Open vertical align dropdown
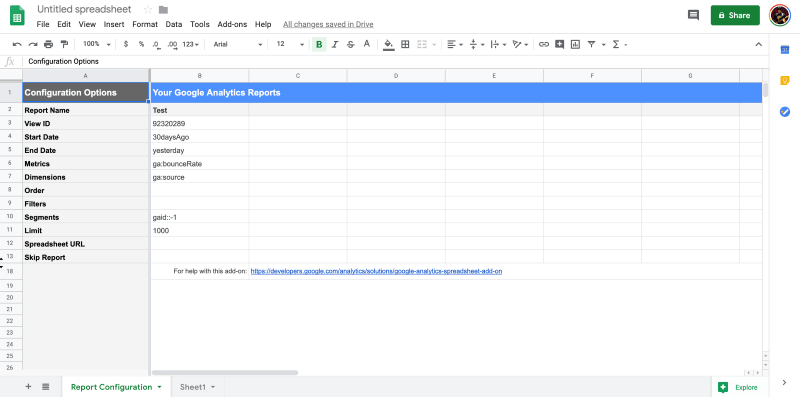This screenshot has height=397, width=800. click(x=476, y=44)
